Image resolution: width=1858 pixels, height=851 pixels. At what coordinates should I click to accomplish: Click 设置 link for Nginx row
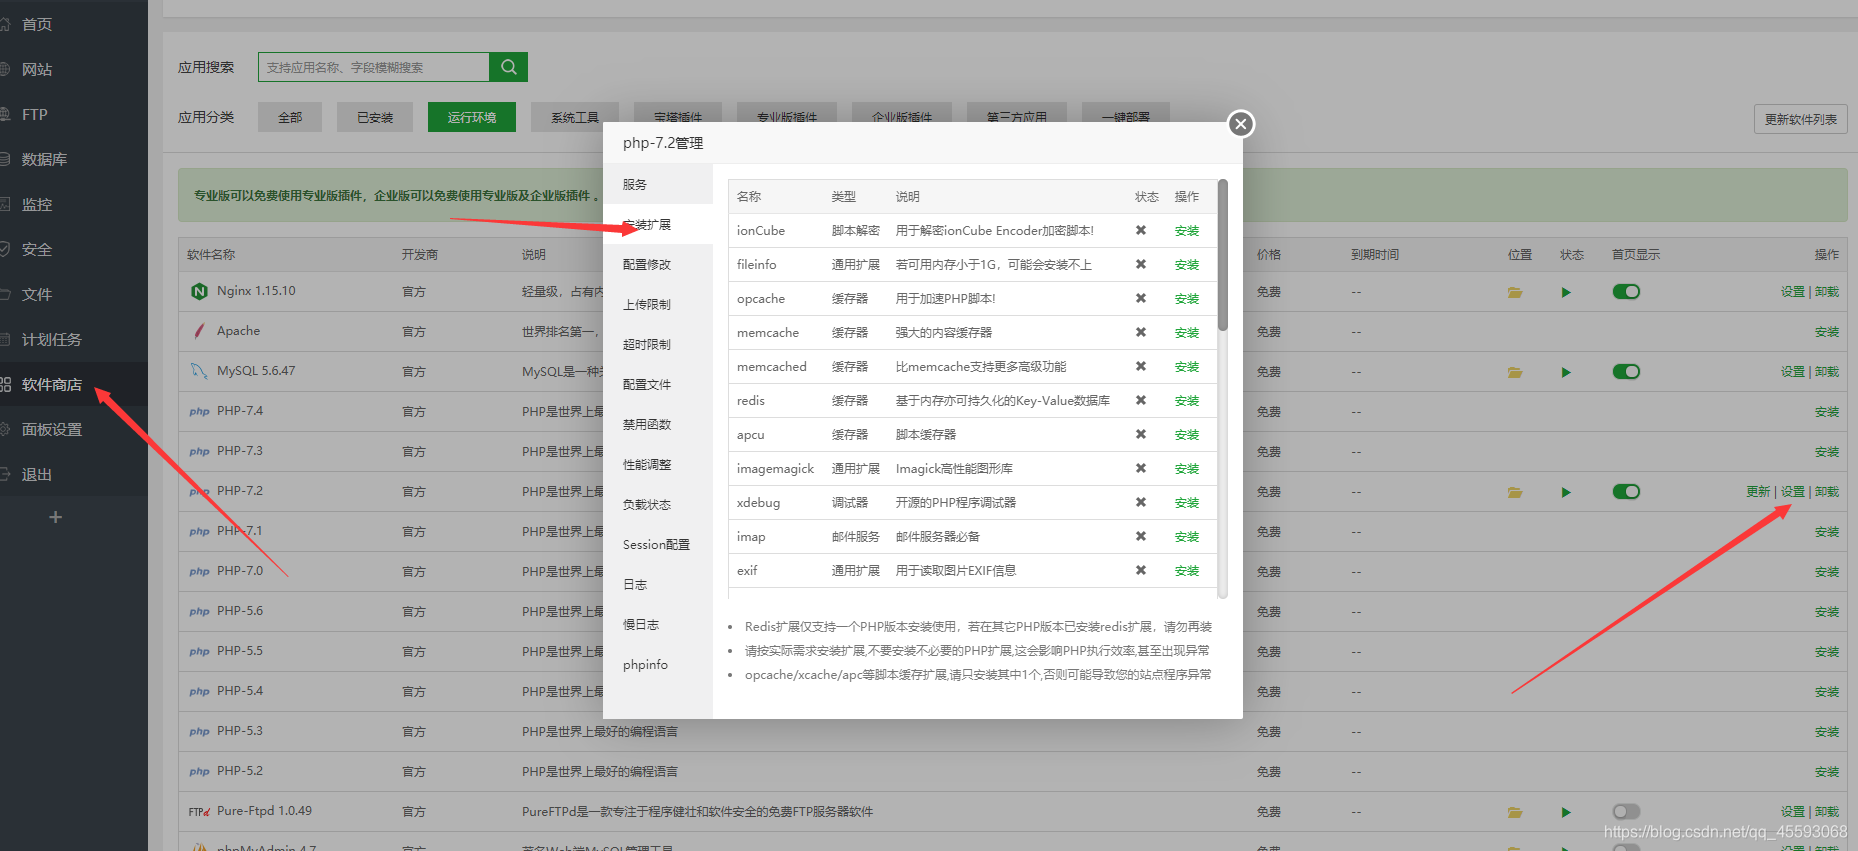tap(1792, 292)
